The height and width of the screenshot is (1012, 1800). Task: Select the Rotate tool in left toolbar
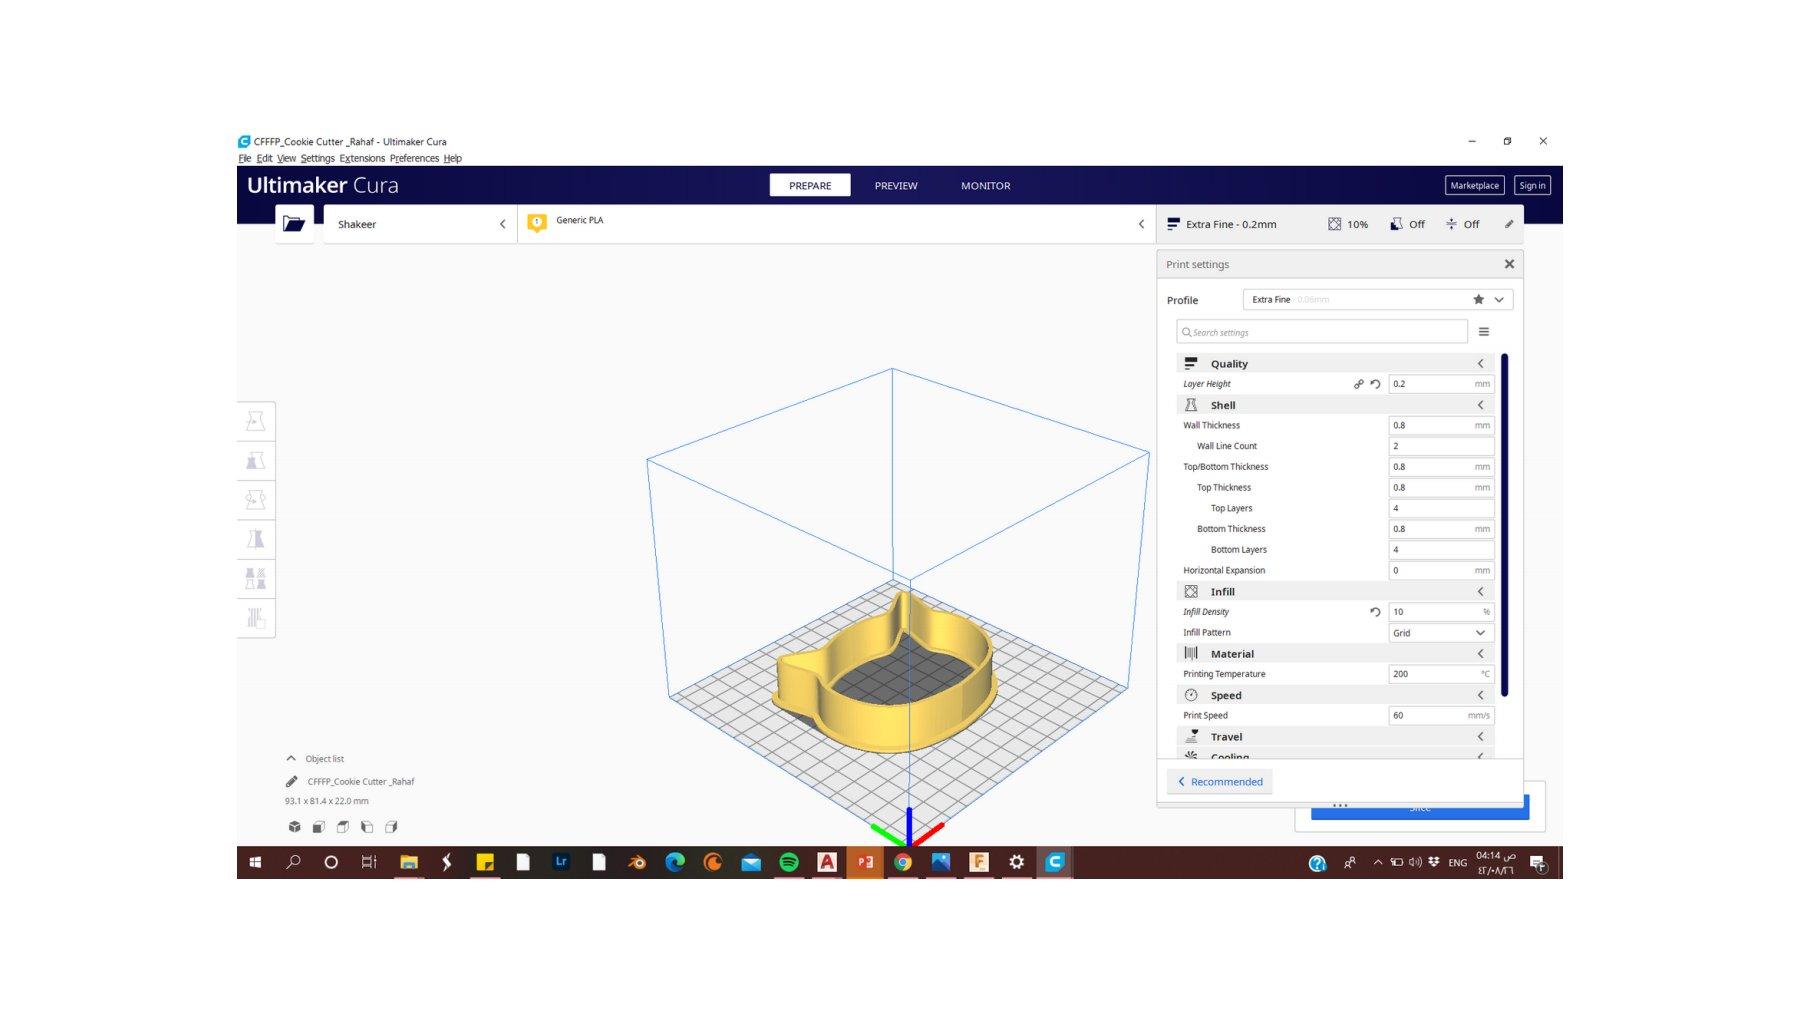coord(256,499)
